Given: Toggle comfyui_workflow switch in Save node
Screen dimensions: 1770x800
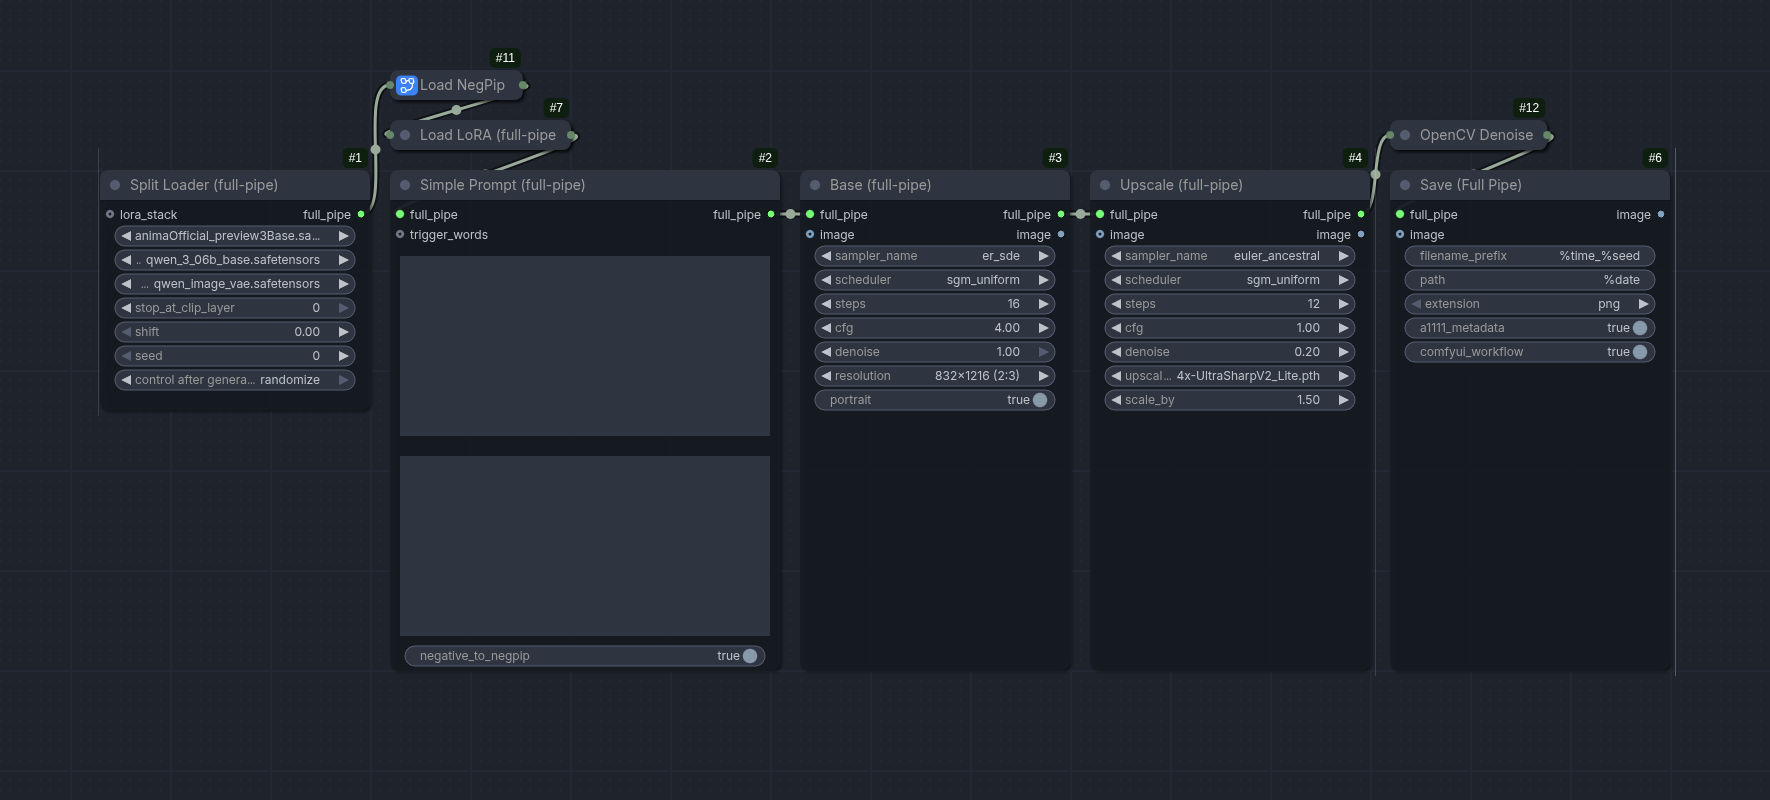Looking at the screenshot, I should [x=1640, y=352].
